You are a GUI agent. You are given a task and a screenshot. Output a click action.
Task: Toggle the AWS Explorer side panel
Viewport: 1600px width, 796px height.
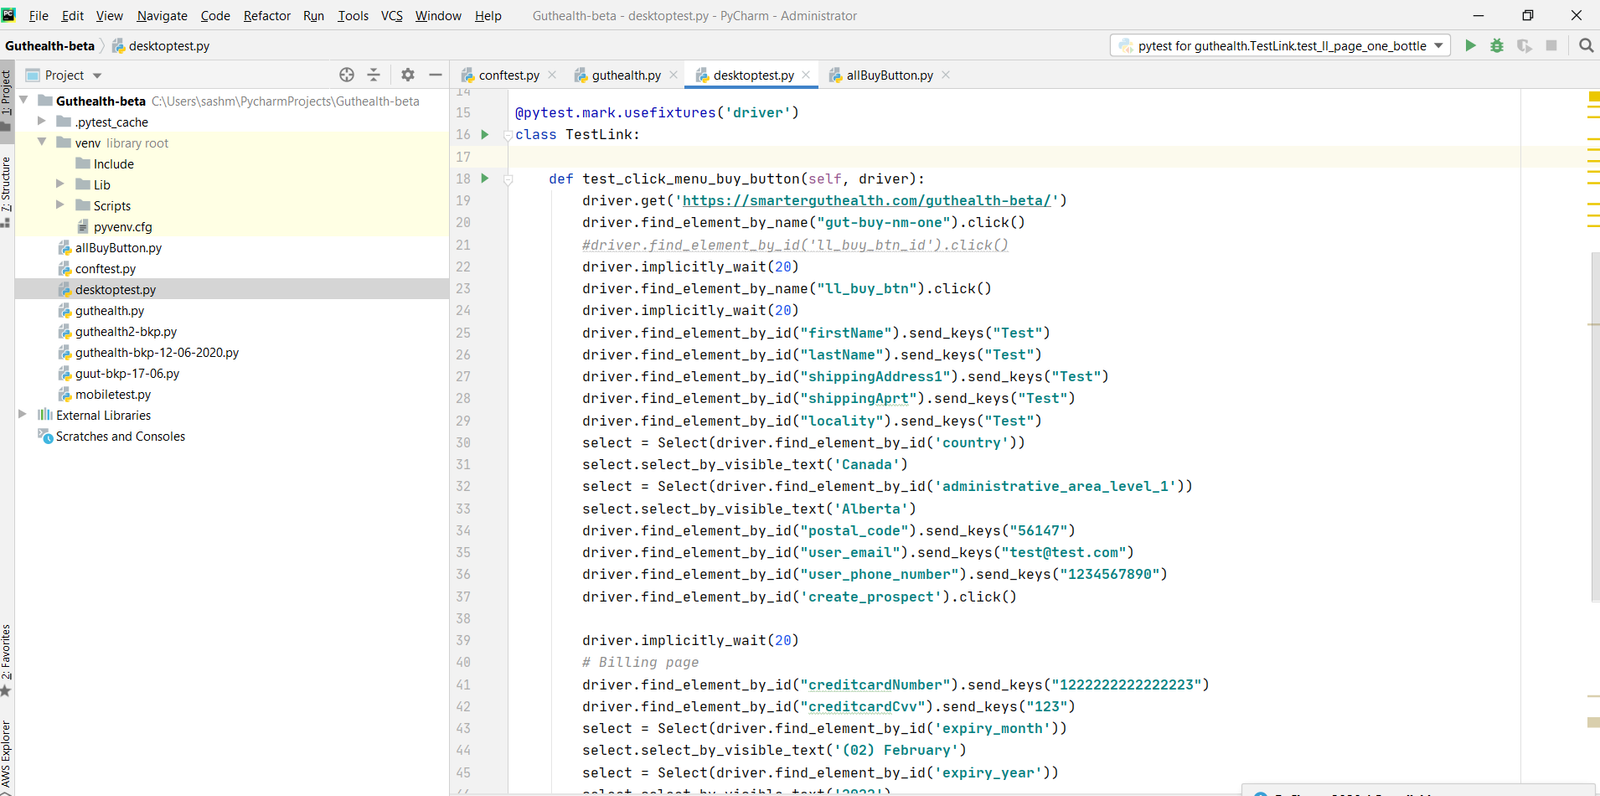[6, 755]
